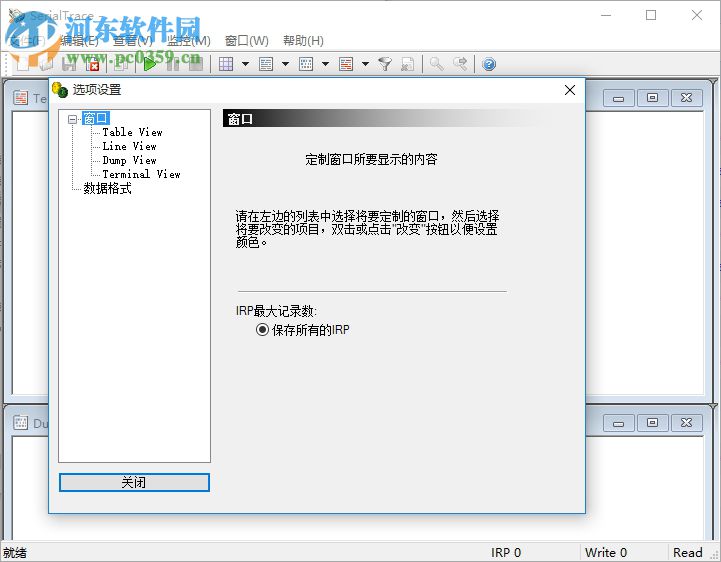The image size is (721, 562).
Task: Minimize the Dump child window
Action: (x=618, y=423)
